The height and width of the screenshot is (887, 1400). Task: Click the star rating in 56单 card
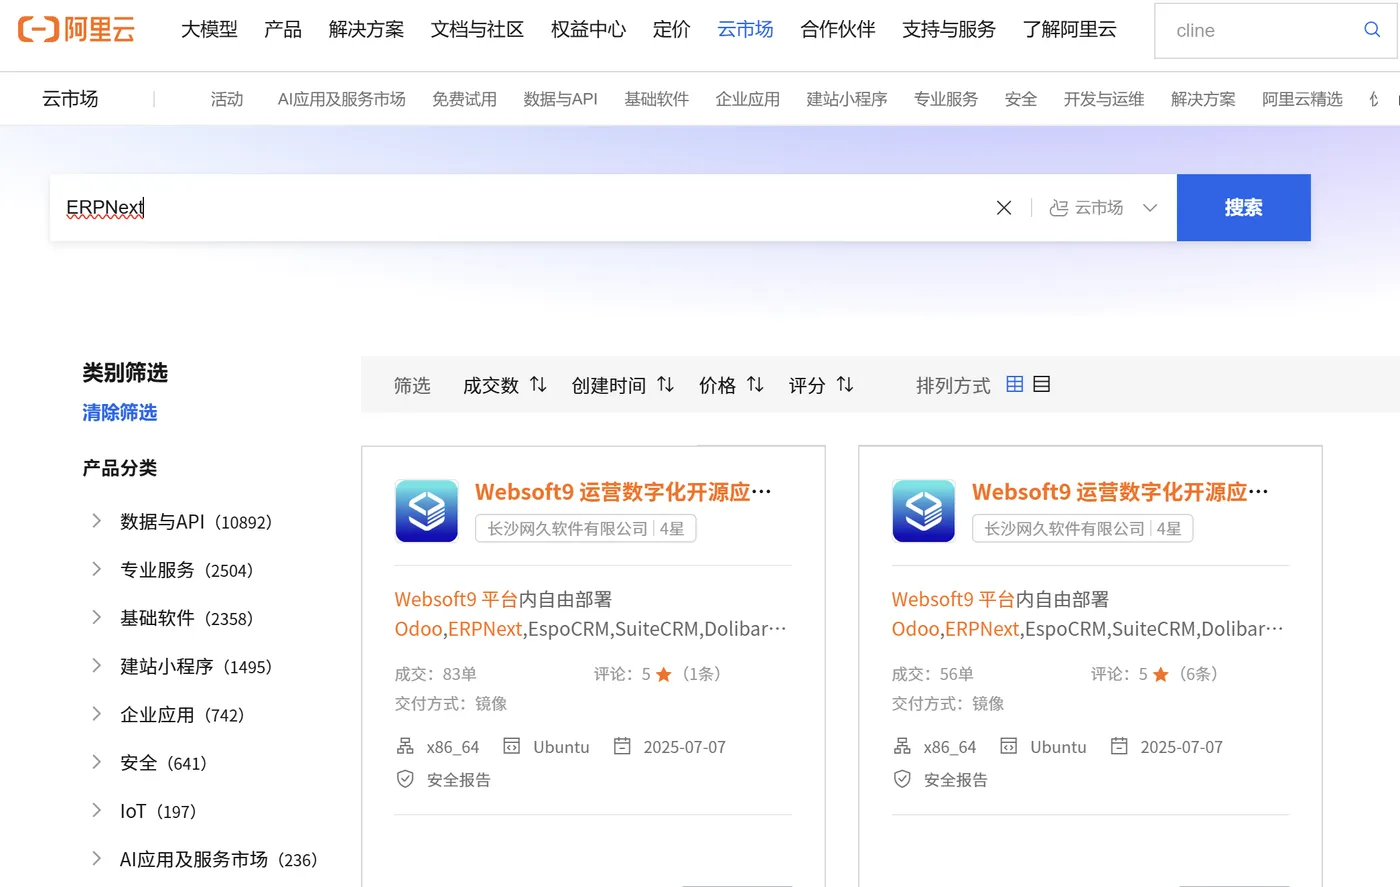pos(1160,674)
